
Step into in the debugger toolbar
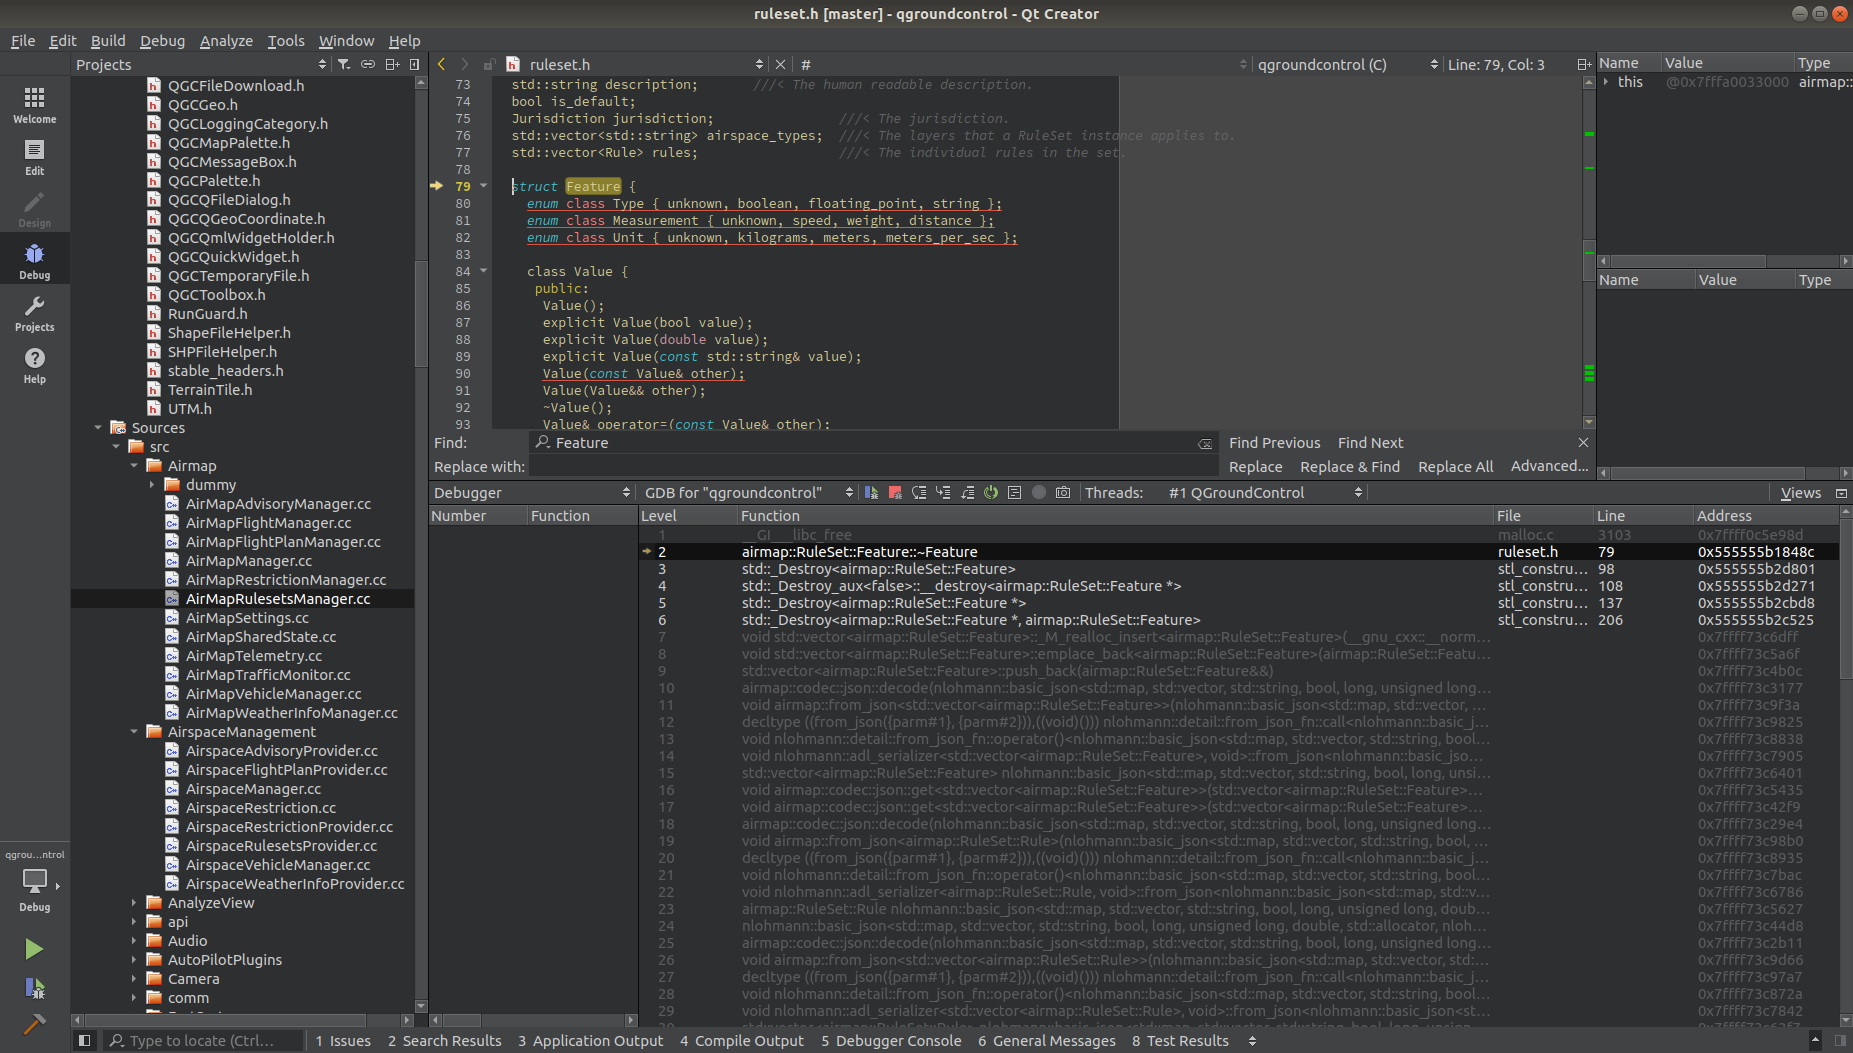943,492
